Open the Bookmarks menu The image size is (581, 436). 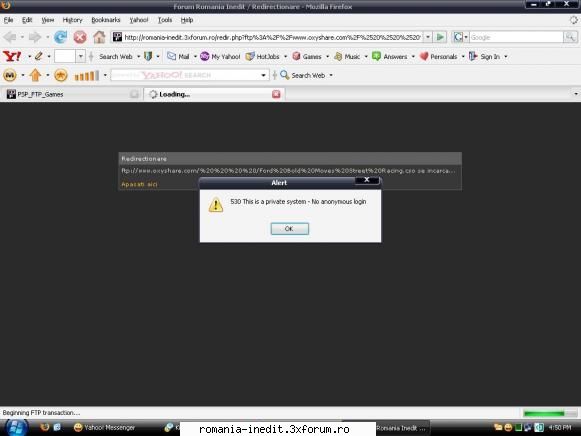pos(106,20)
